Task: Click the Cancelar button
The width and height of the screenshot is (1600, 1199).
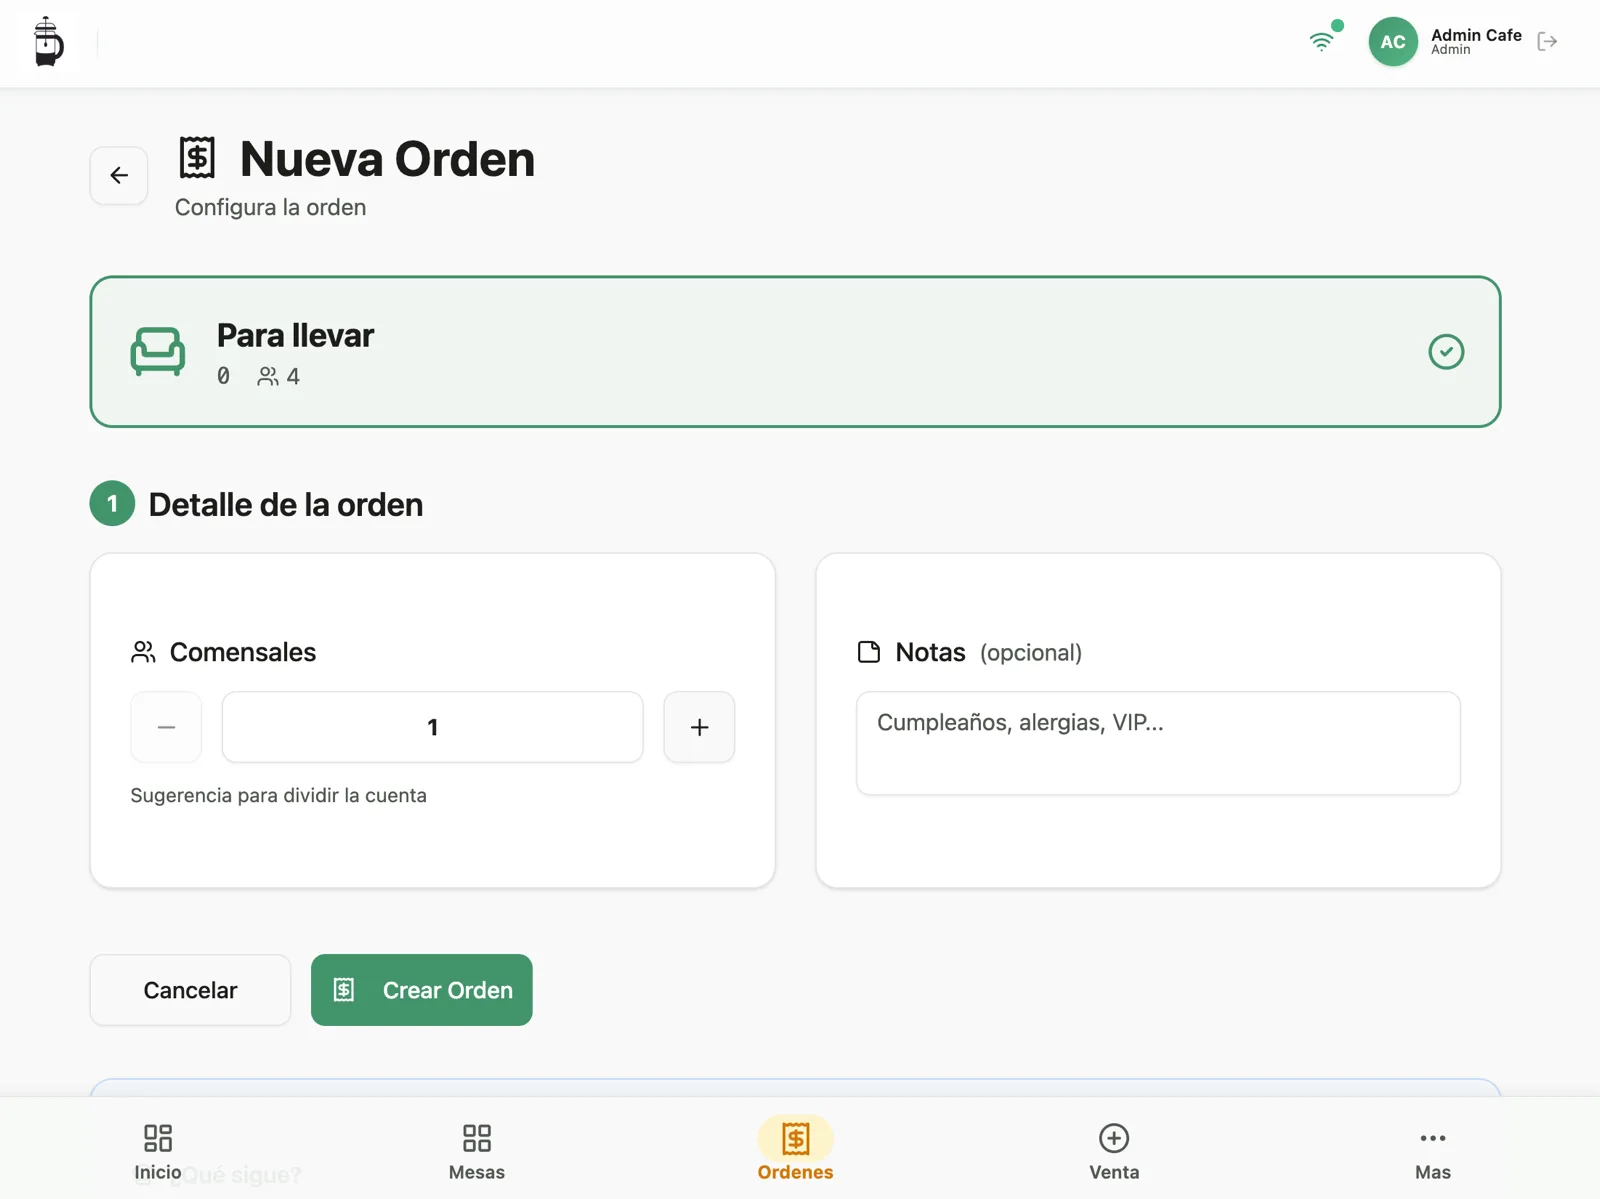Action: 190,990
